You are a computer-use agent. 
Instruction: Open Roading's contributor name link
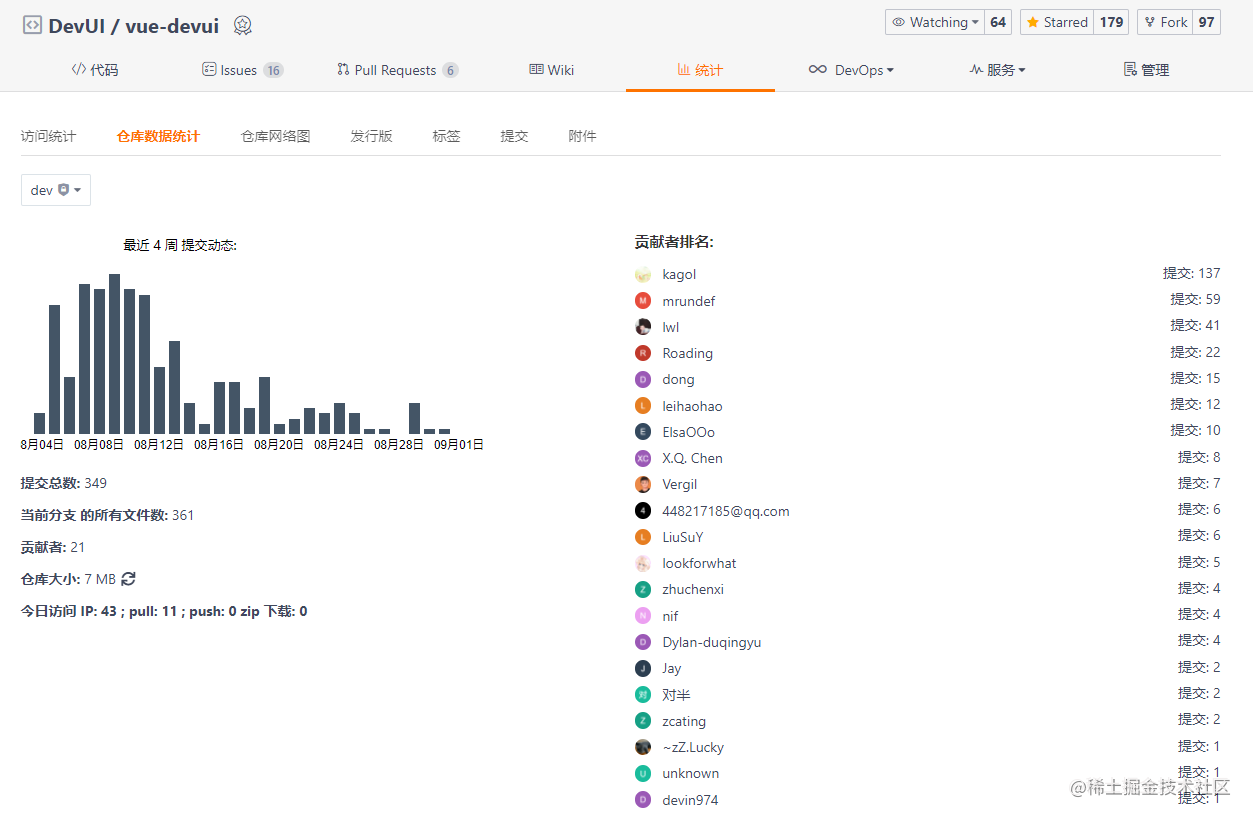click(687, 353)
